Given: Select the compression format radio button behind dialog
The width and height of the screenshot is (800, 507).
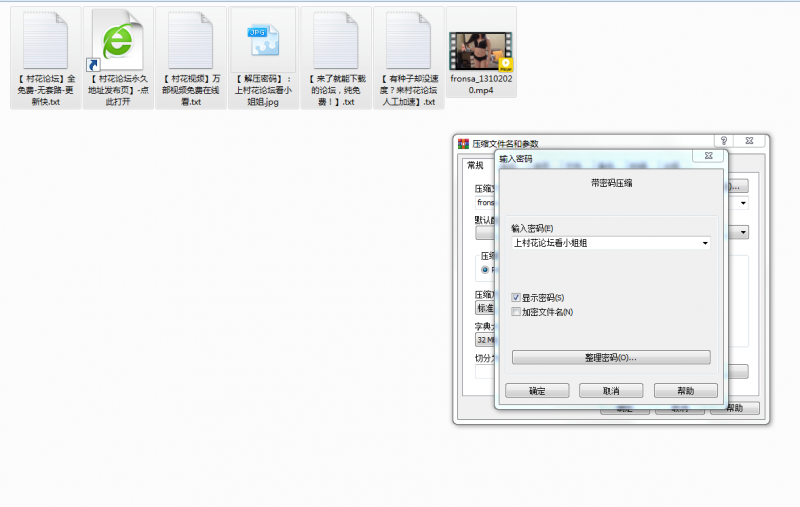Looking at the screenshot, I should [485, 270].
